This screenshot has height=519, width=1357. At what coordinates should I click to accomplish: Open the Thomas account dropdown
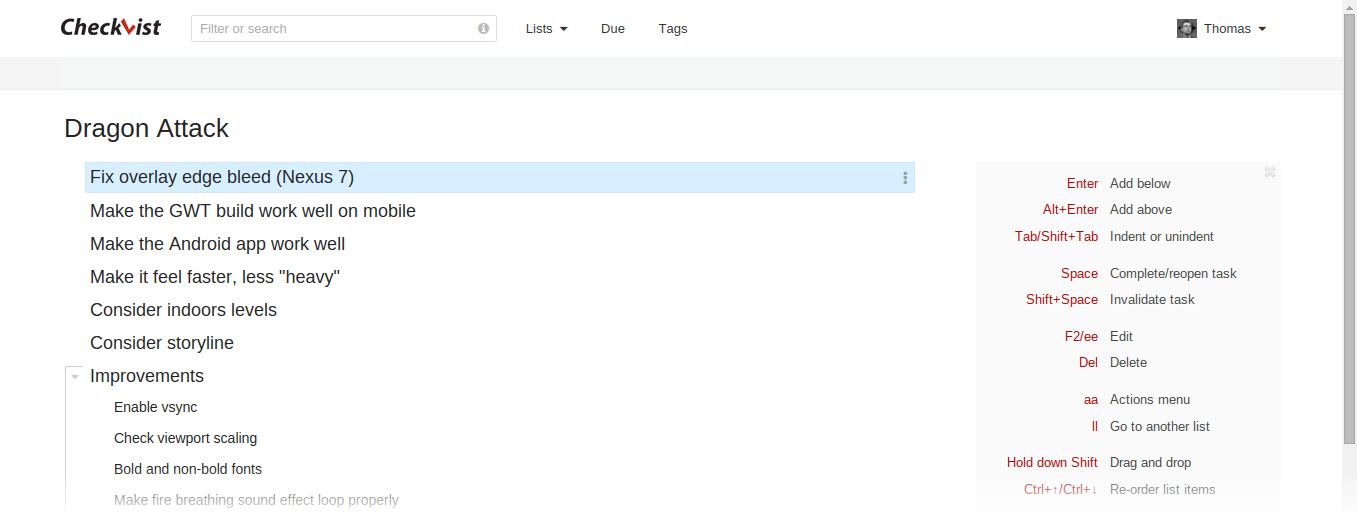click(x=1235, y=29)
